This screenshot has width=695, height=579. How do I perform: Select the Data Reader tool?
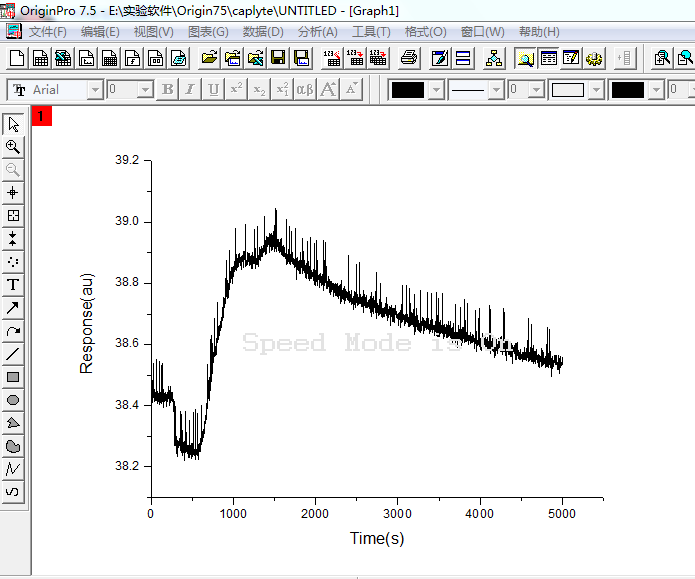point(13,215)
